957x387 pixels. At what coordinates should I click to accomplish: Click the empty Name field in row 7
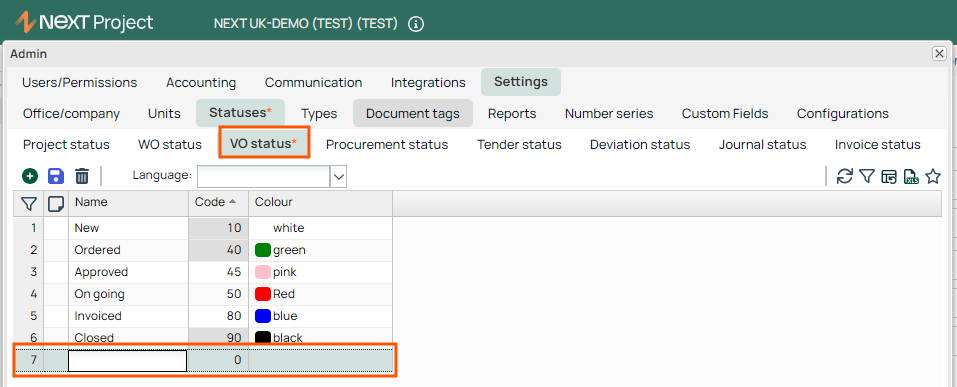click(x=127, y=361)
